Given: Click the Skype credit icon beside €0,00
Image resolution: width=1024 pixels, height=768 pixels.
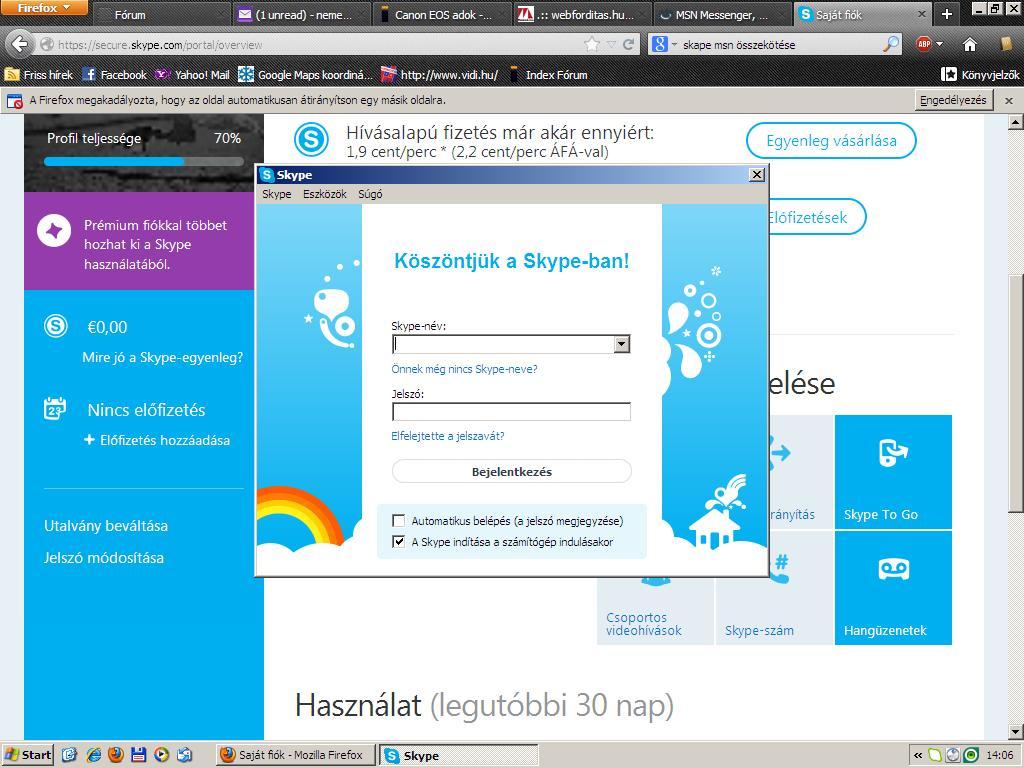Looking at the screenshot, I should 56,325.
